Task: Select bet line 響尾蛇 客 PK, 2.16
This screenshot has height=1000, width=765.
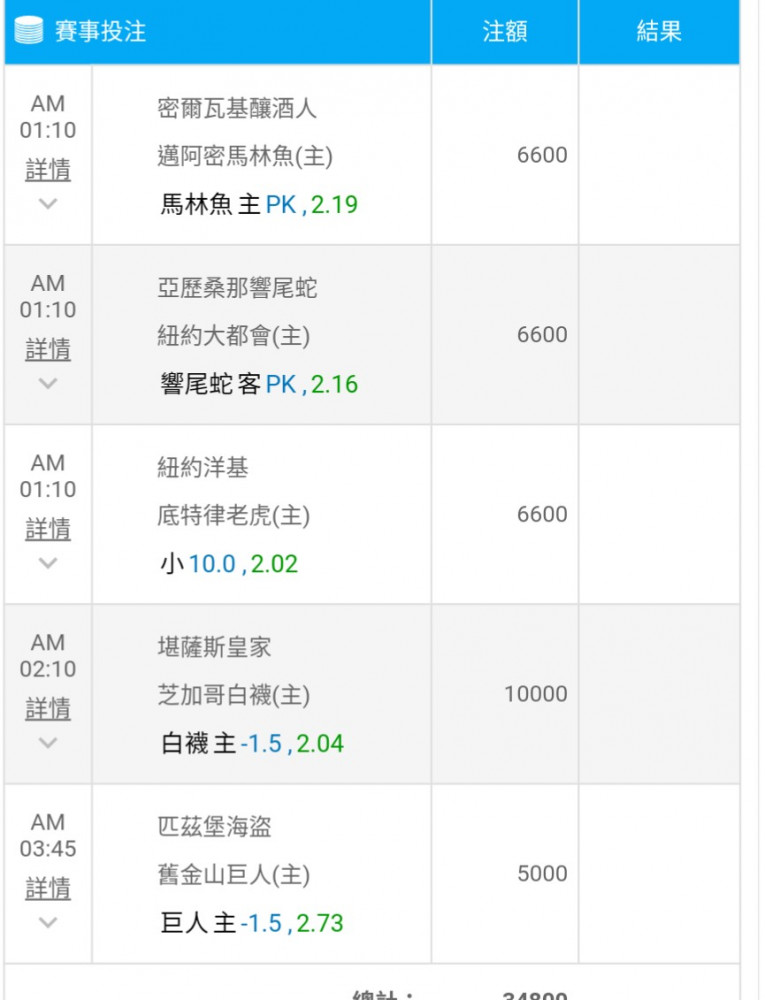Action: (259, 385)
